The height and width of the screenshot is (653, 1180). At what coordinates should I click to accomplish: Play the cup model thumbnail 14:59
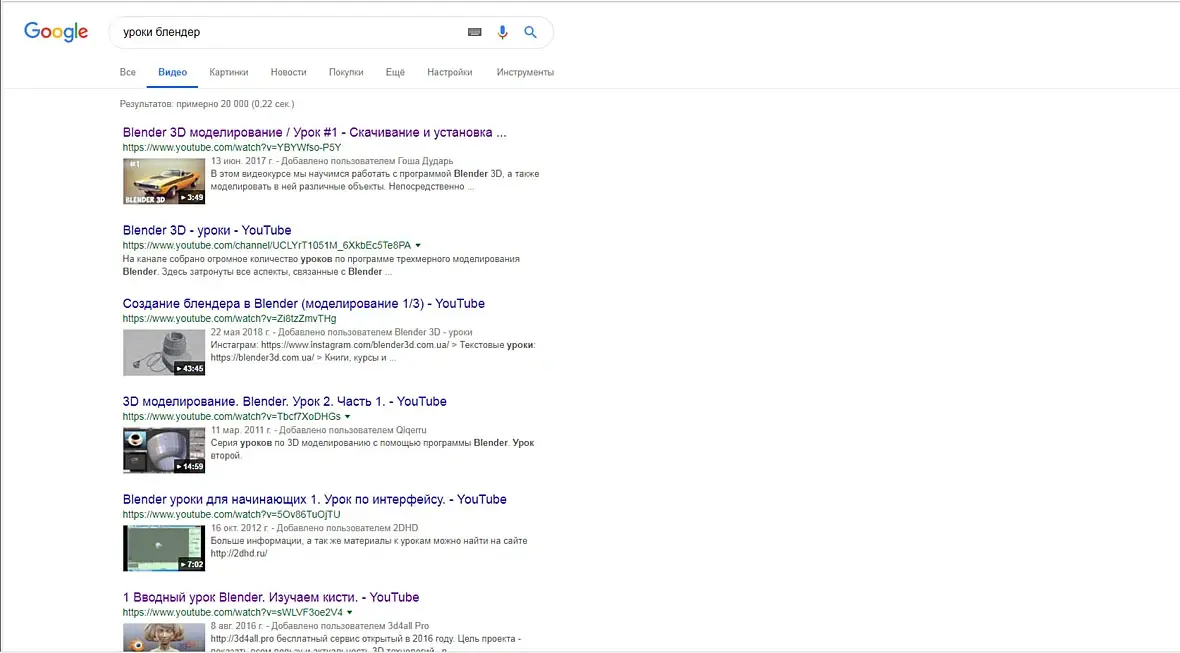point(164,450)
